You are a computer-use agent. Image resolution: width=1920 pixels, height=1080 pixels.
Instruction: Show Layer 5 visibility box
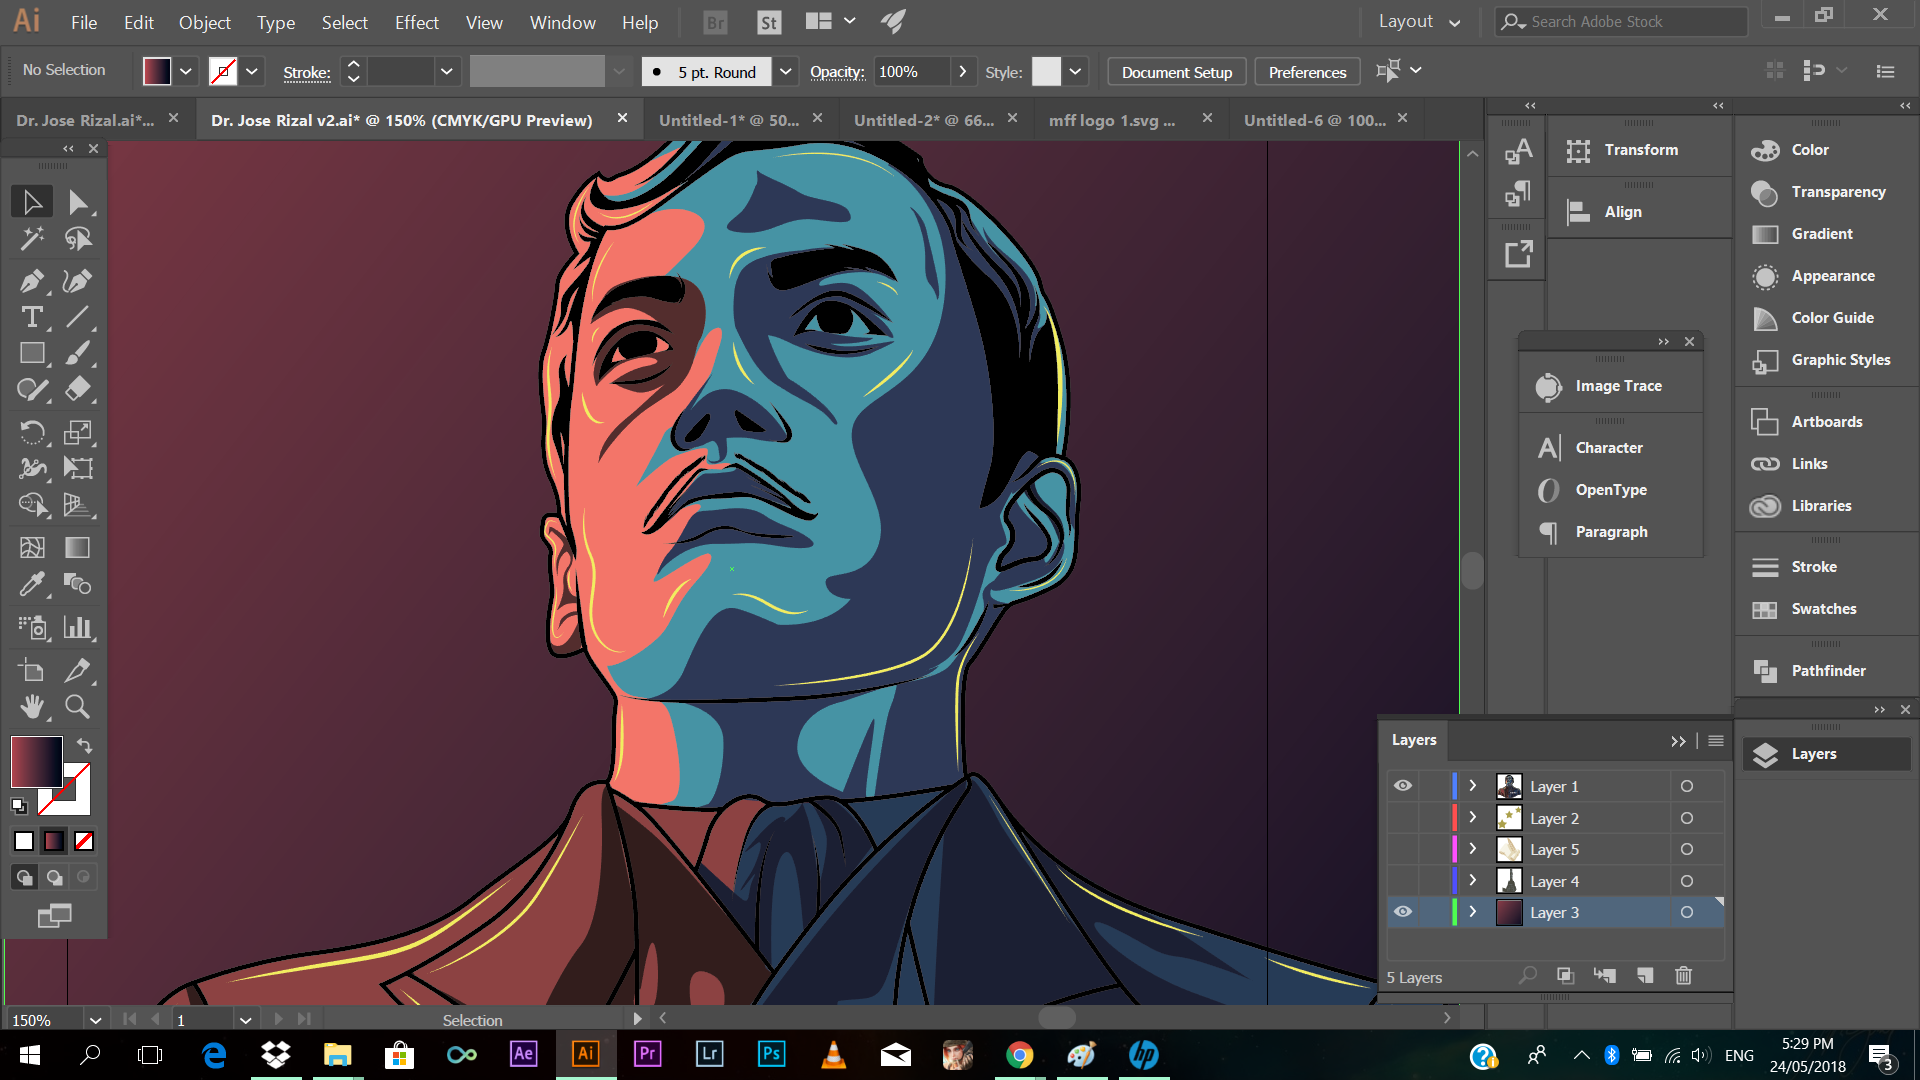[1403, 849]
